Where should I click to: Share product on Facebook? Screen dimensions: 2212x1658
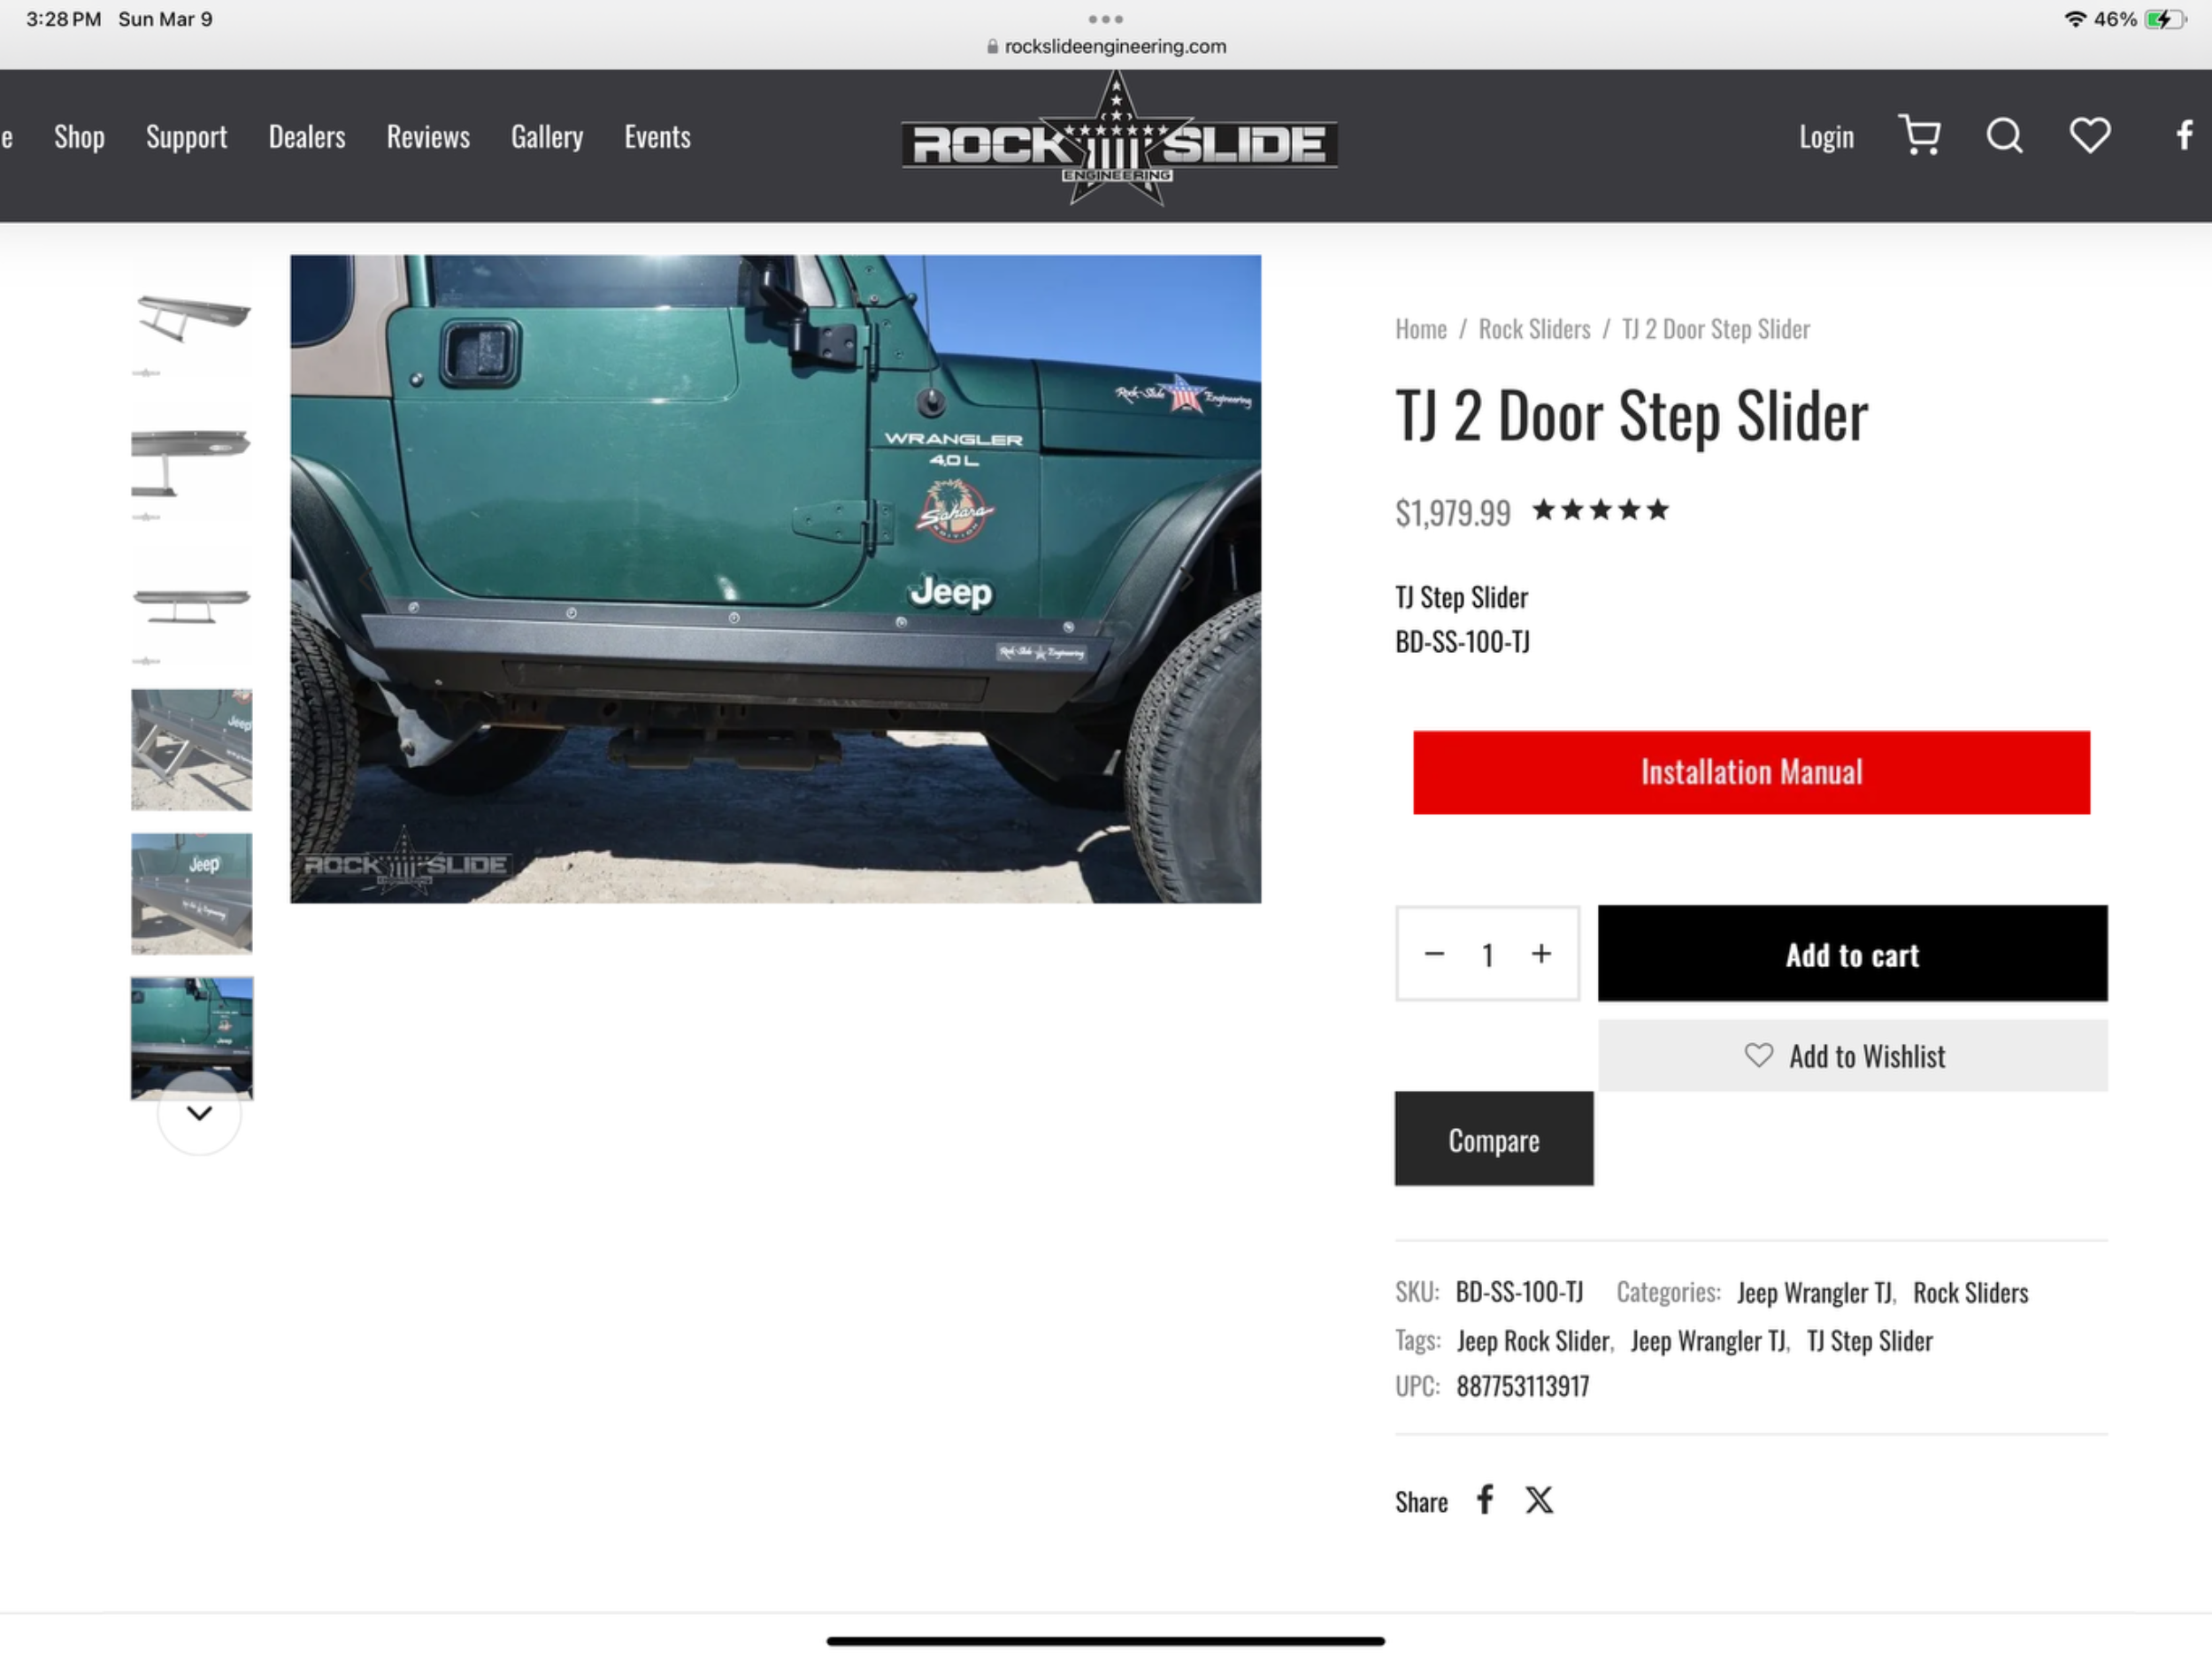1485,1499
